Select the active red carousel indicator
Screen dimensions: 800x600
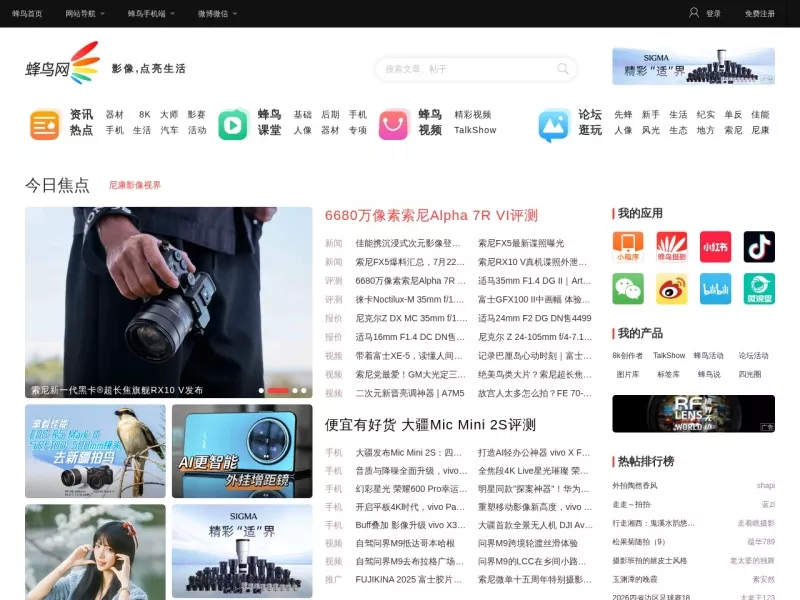(278, 390)
